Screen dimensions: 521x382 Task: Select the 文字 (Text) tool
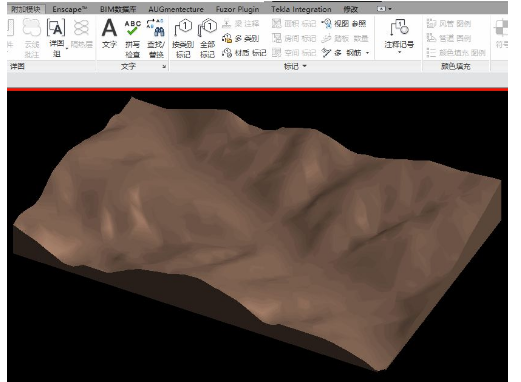point(109,33)
